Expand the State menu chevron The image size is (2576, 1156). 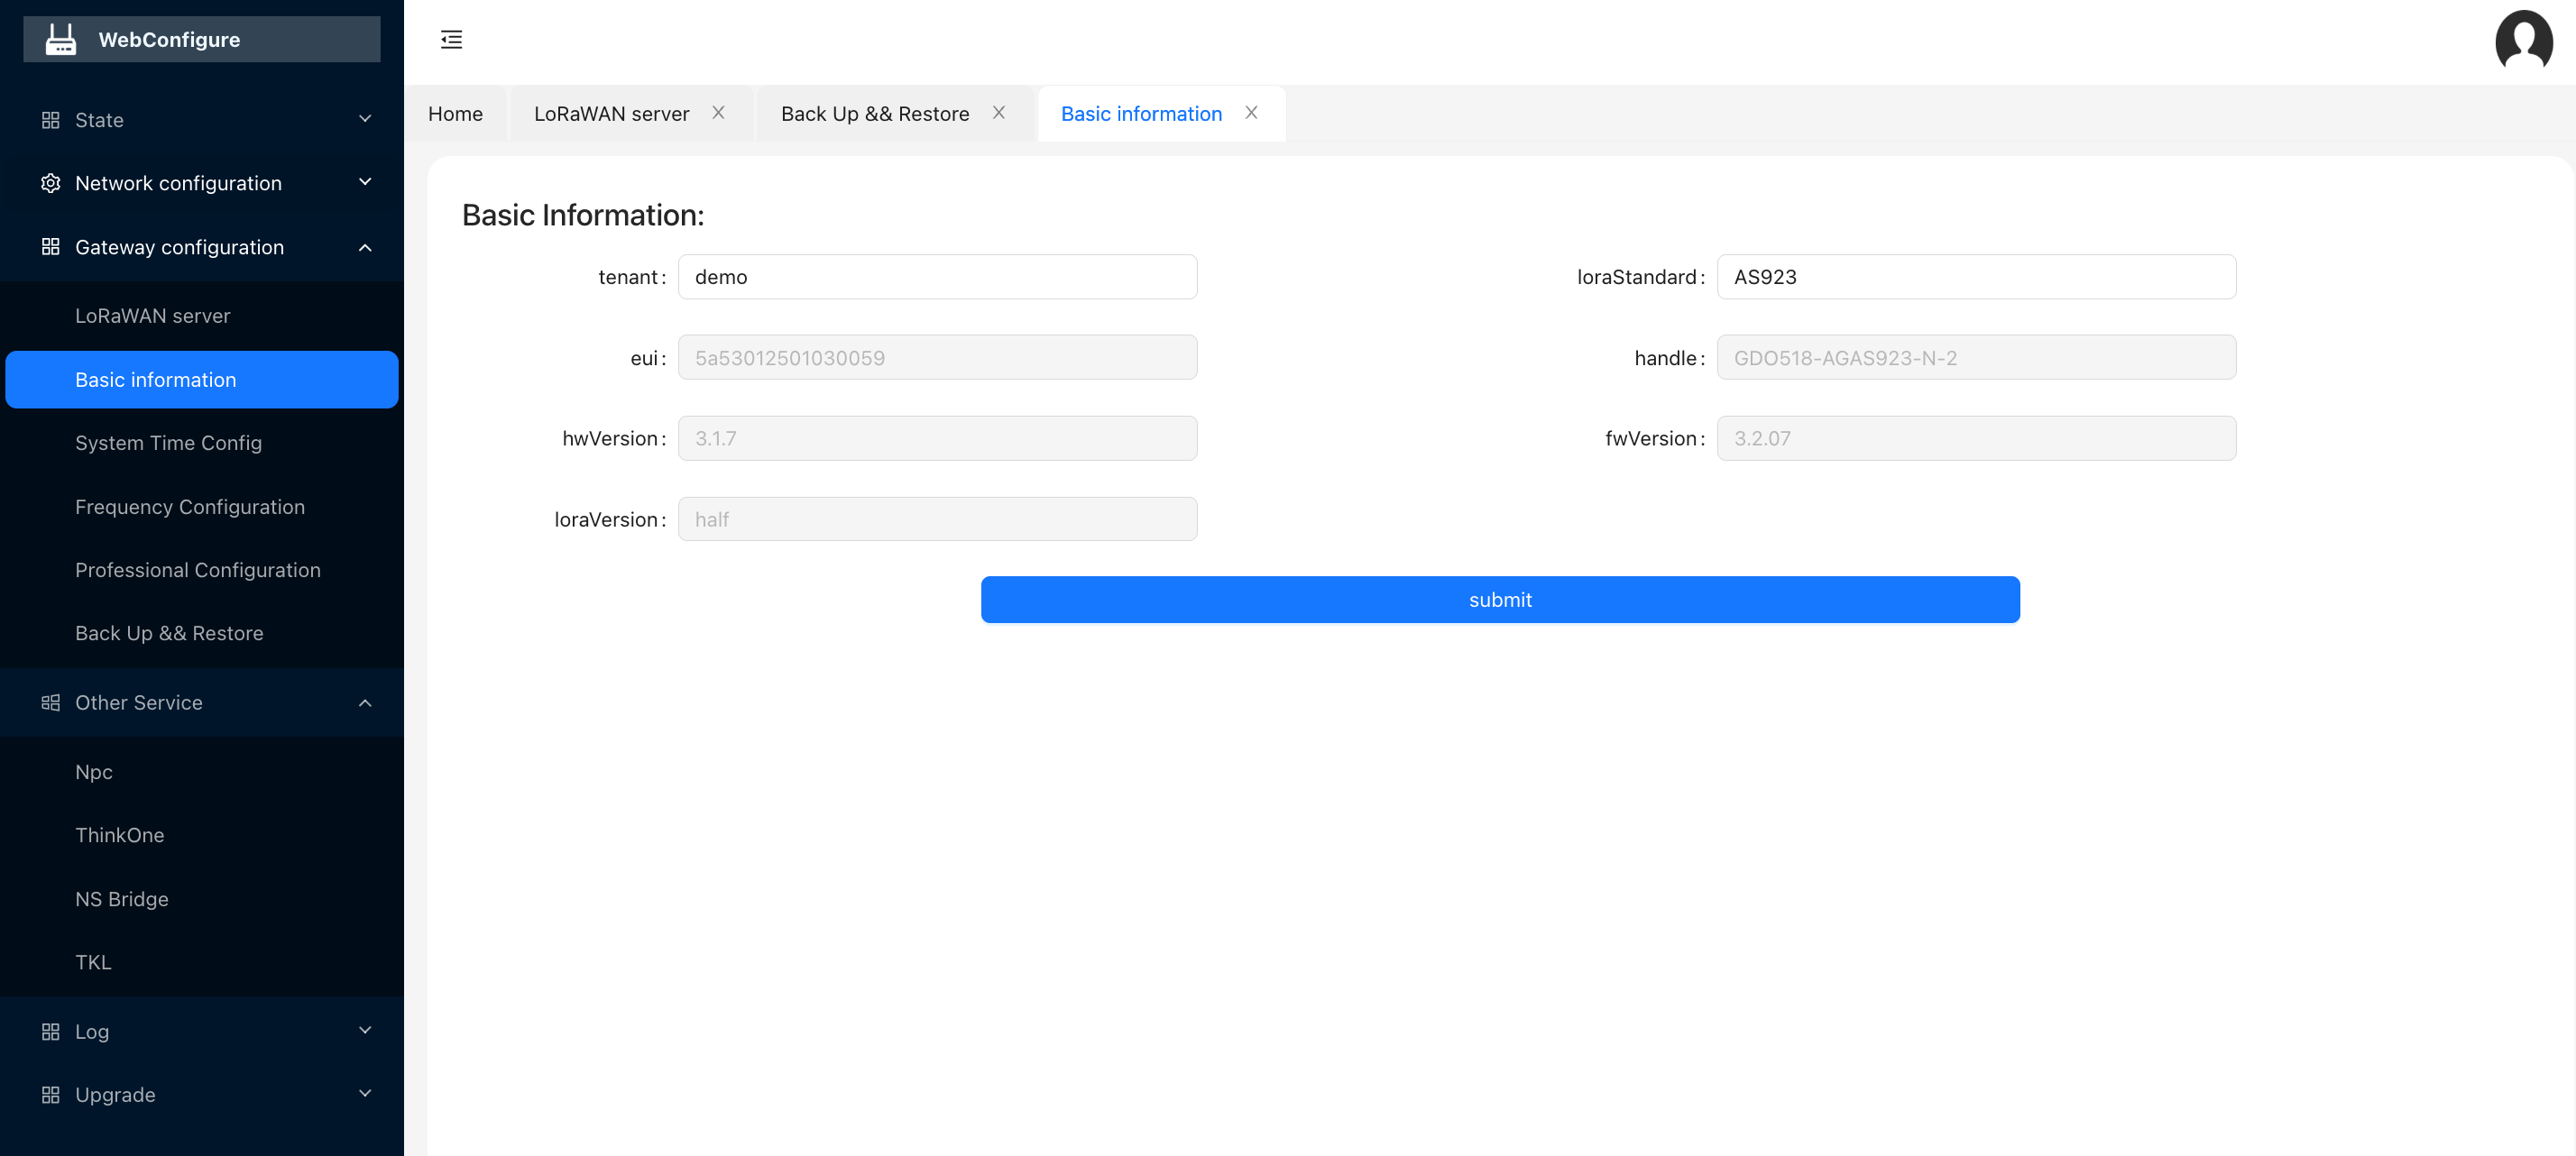coord(365,119)
